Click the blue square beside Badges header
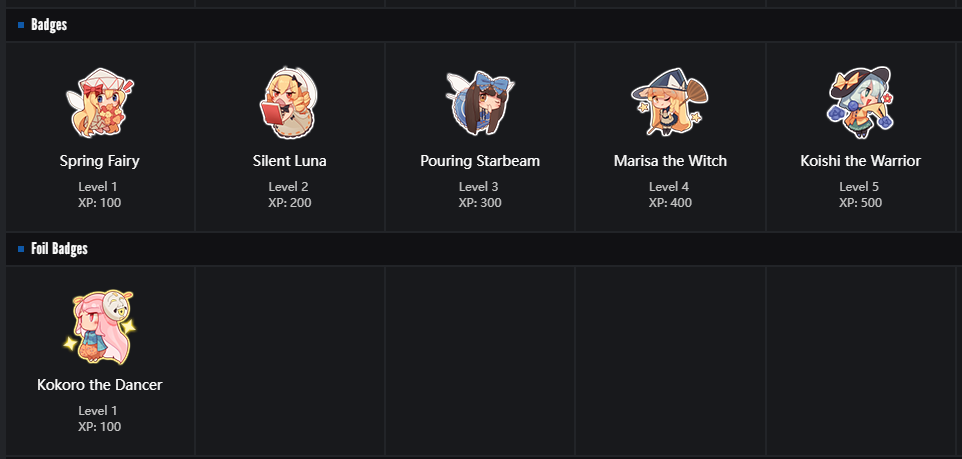The image size is (962, 459). coord(21,25)
